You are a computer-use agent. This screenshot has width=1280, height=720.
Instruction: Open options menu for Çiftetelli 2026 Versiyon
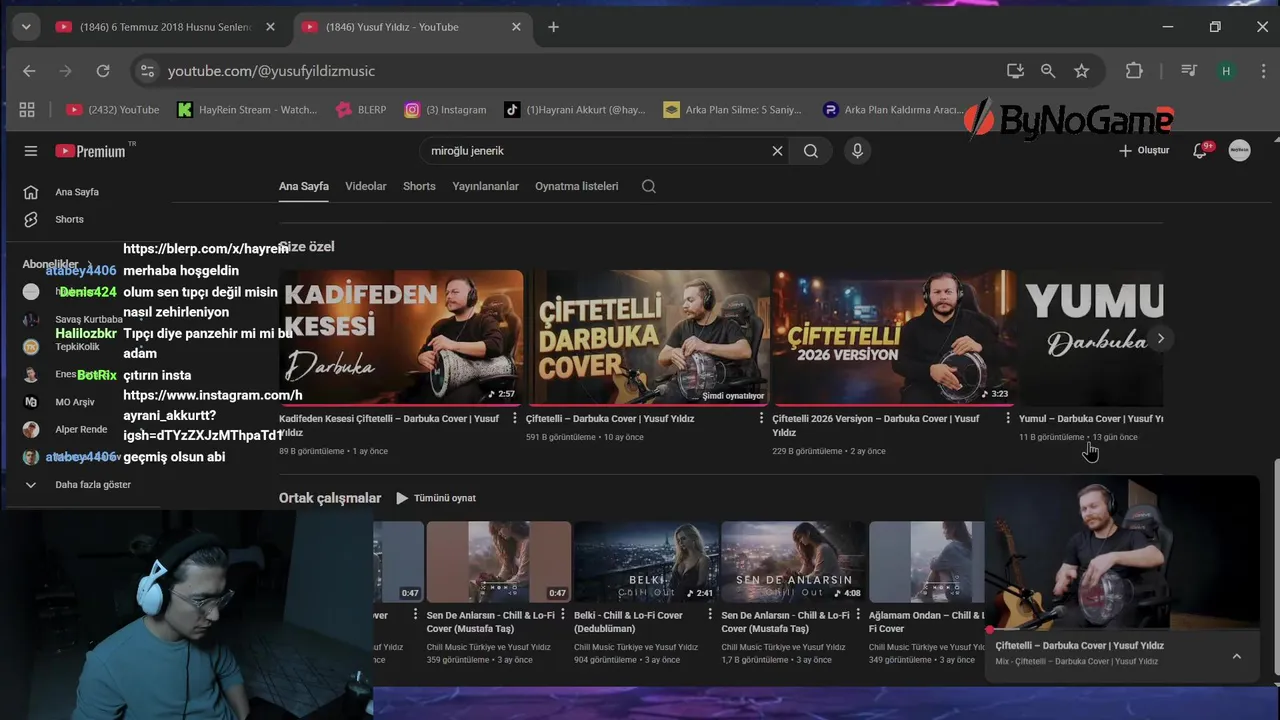(x=1008, y=418)
